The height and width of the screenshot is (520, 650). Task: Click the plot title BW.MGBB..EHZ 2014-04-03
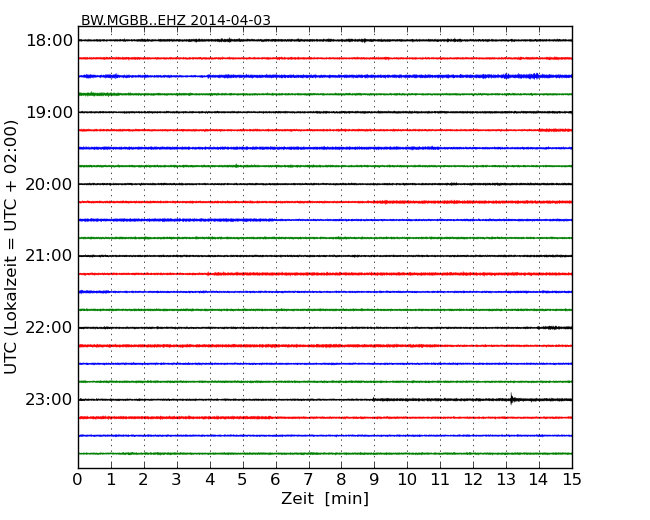pyautogui.click(x=176, y=20)
